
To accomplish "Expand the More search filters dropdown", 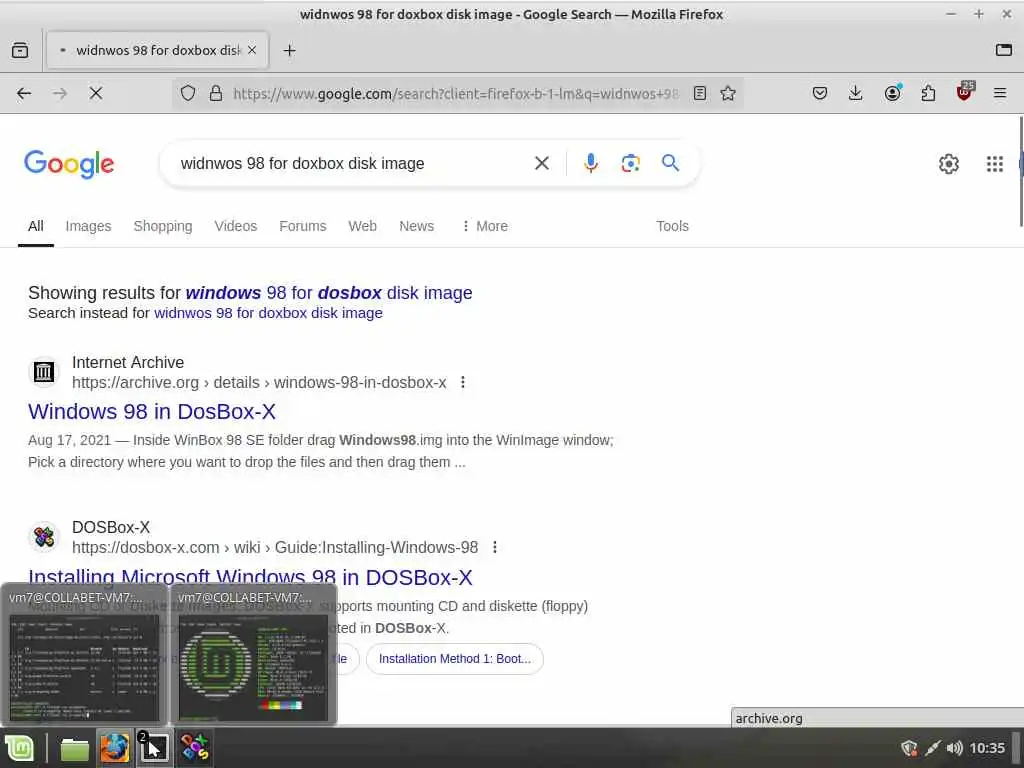I will coord(485,226).
